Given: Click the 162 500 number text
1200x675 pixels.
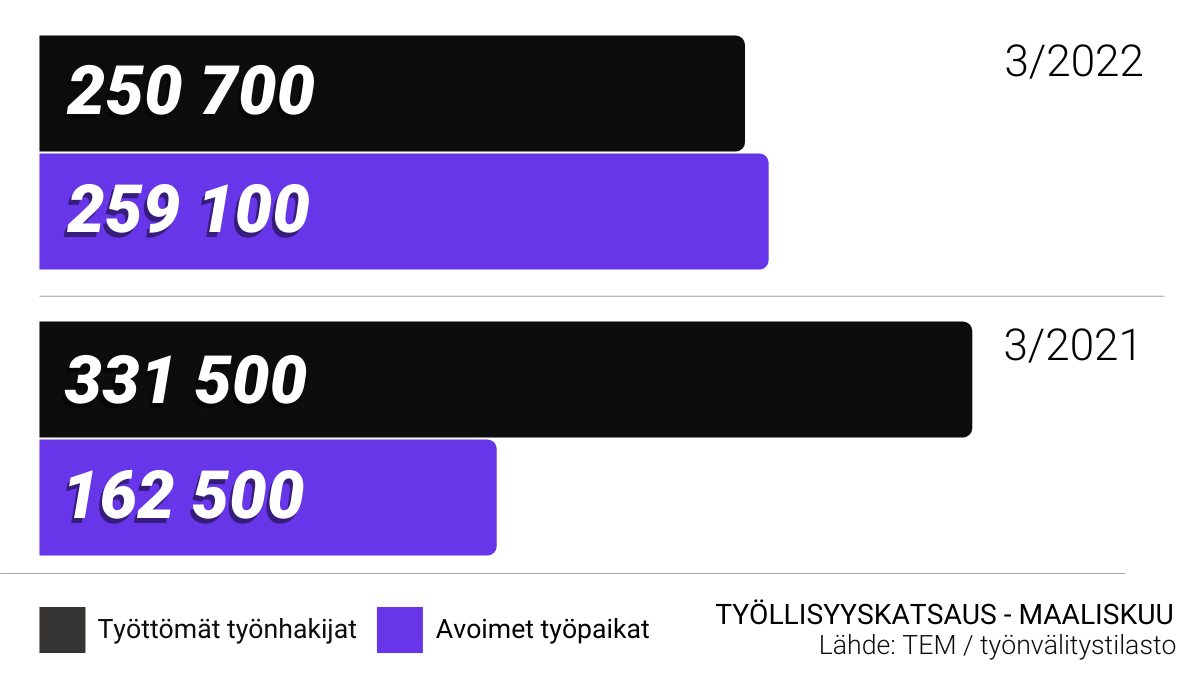Looking at the screenshot, I should click(185, 497).
